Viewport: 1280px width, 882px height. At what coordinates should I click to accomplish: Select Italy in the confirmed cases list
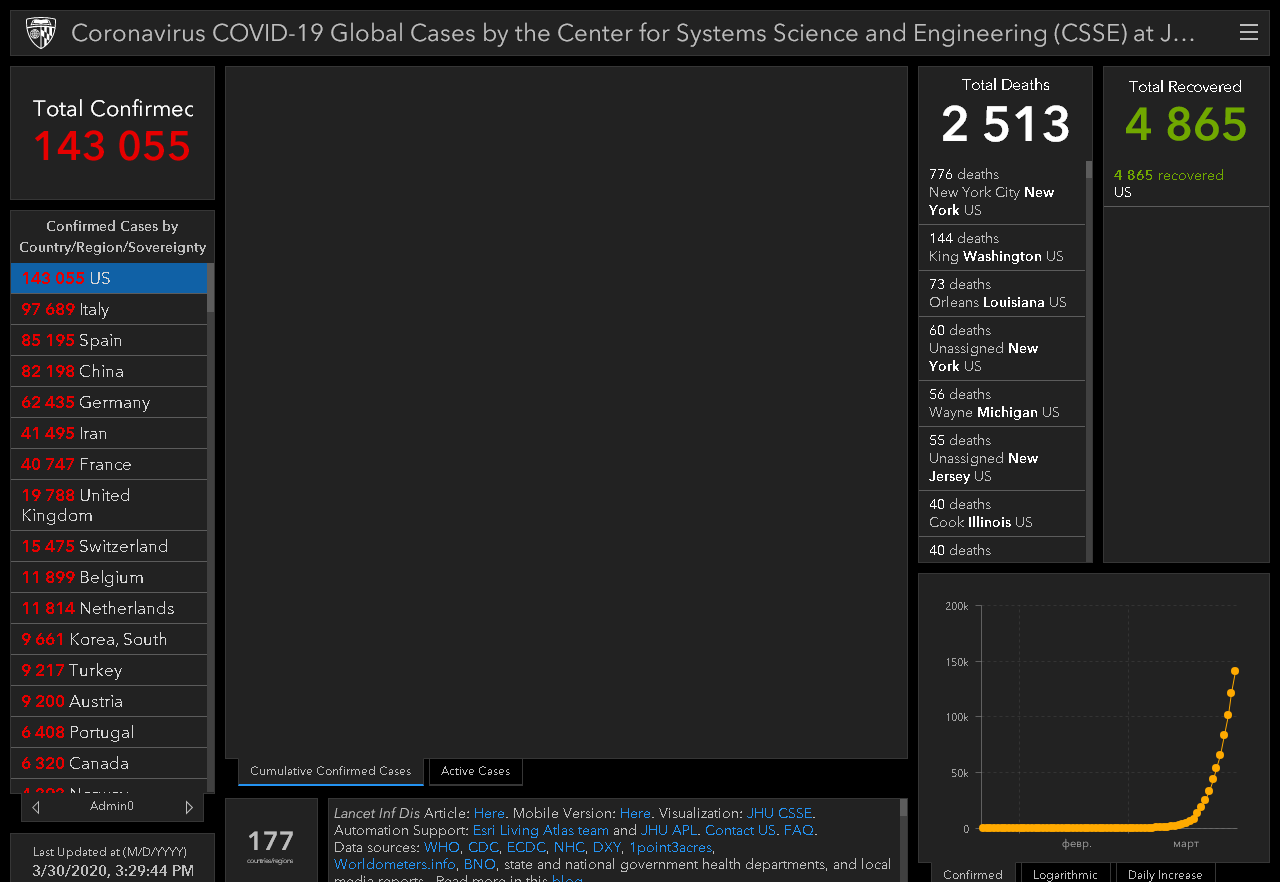[x=109, y=310]
